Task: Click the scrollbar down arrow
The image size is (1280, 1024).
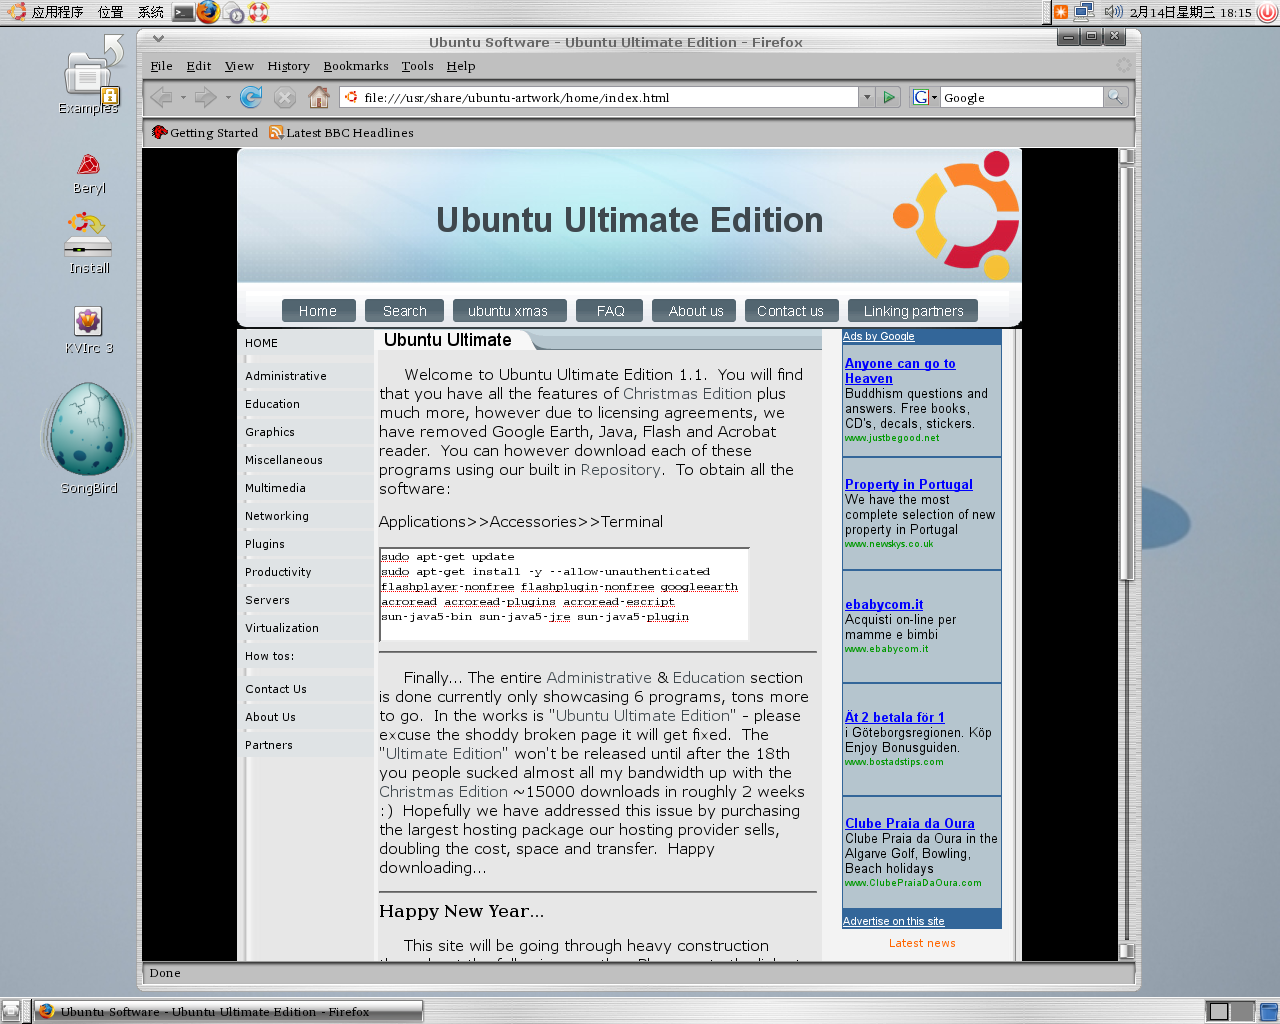Action: (1126, 951)
